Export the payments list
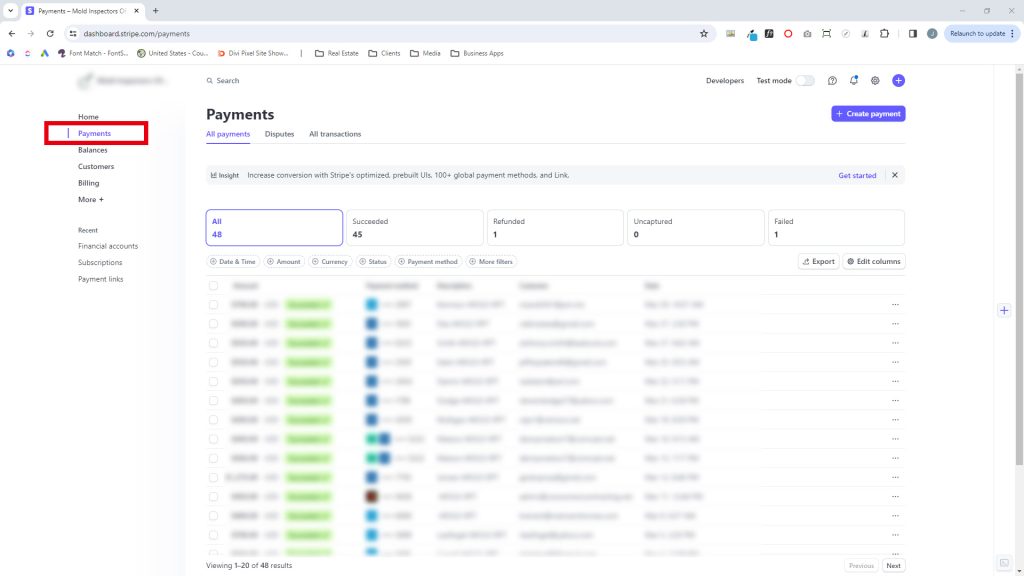This screenshot has width=1024, height=576. (x=818, y=261)
